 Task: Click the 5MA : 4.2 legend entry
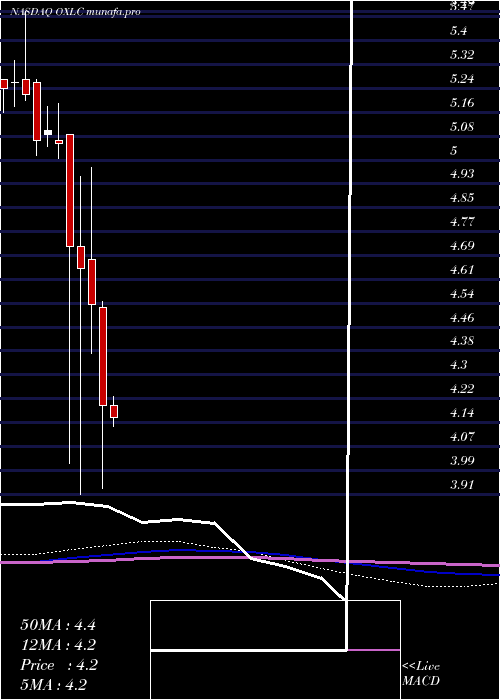(x=53, y=685)
